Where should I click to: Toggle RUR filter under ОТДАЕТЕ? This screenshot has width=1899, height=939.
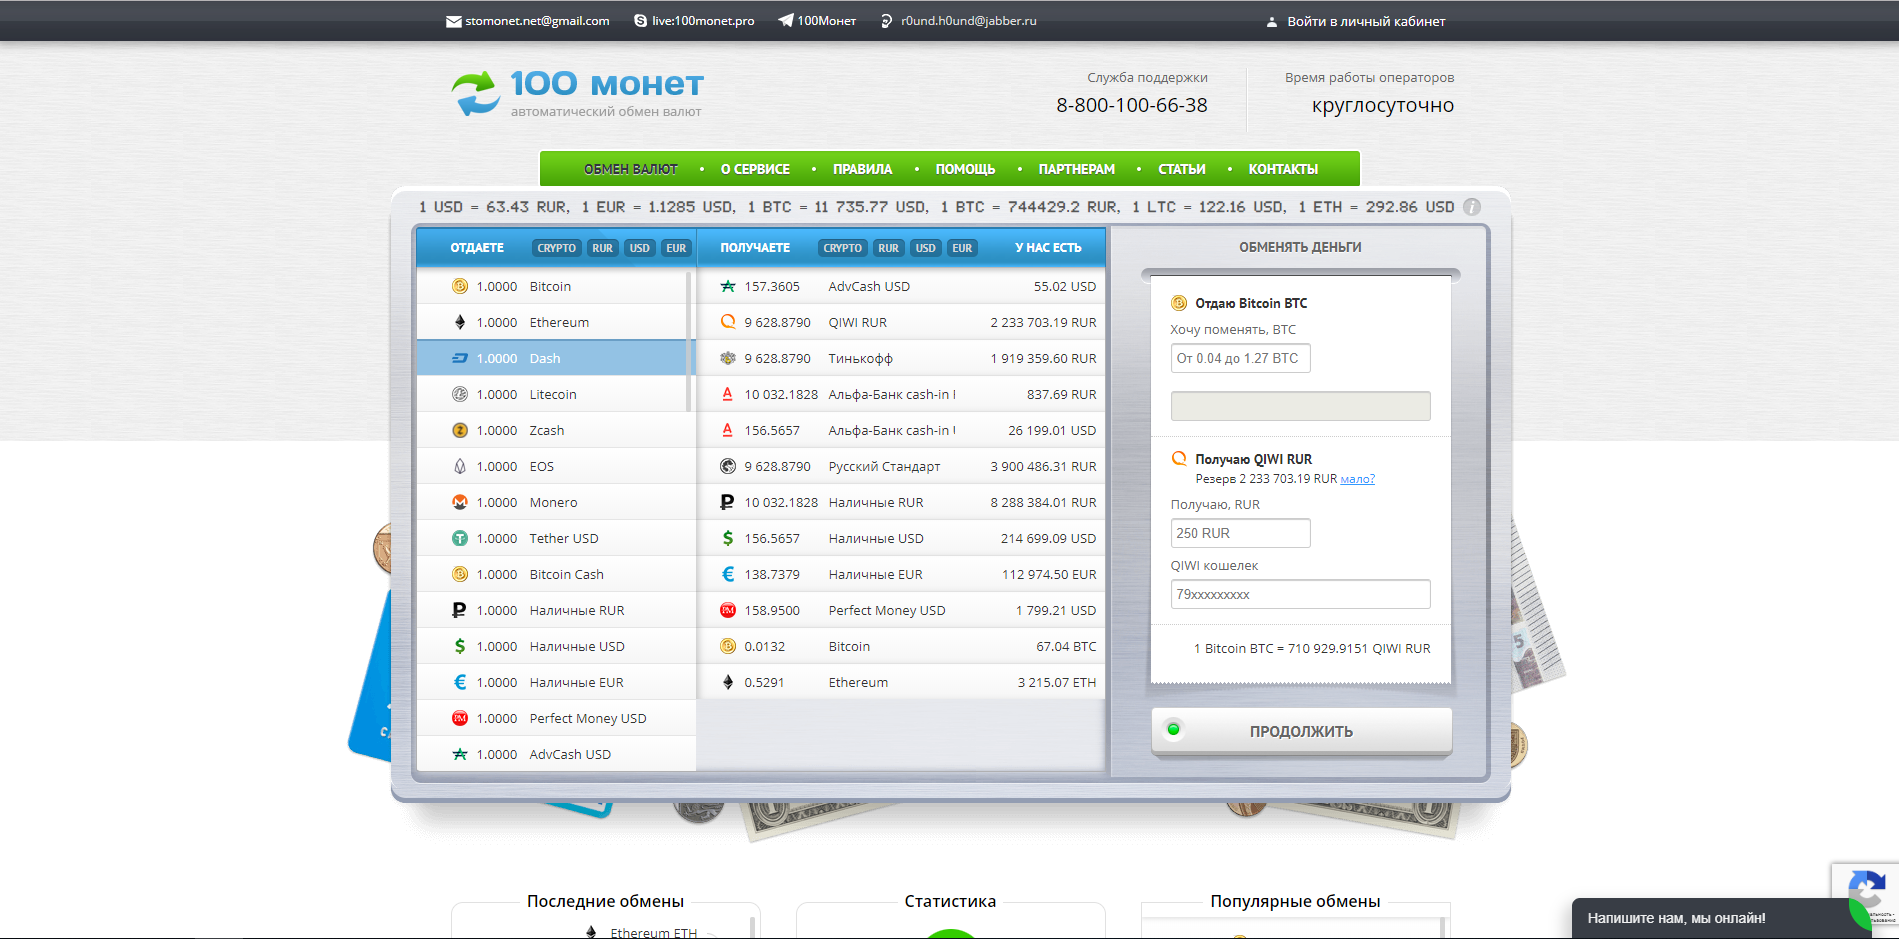click(602, 248)
